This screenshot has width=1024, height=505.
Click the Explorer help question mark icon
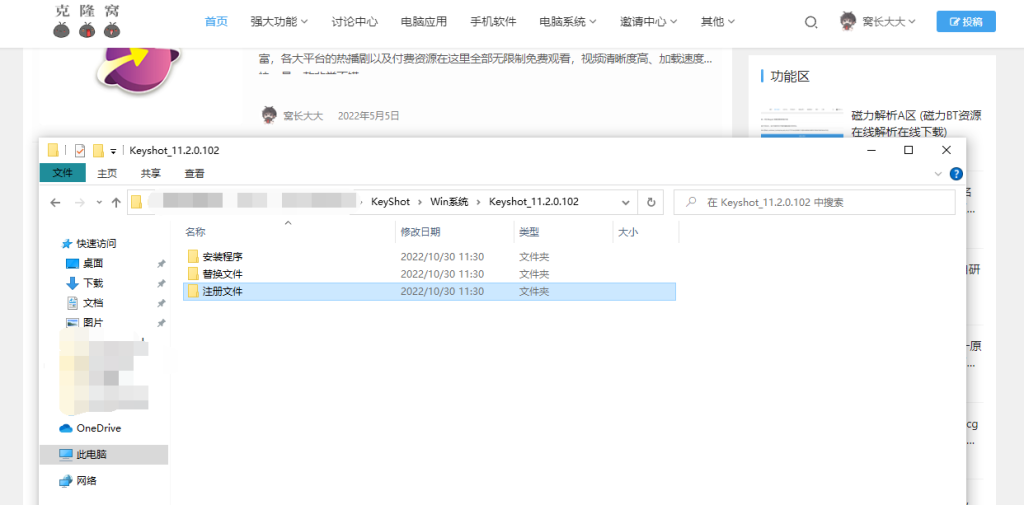tap(956, 174)
